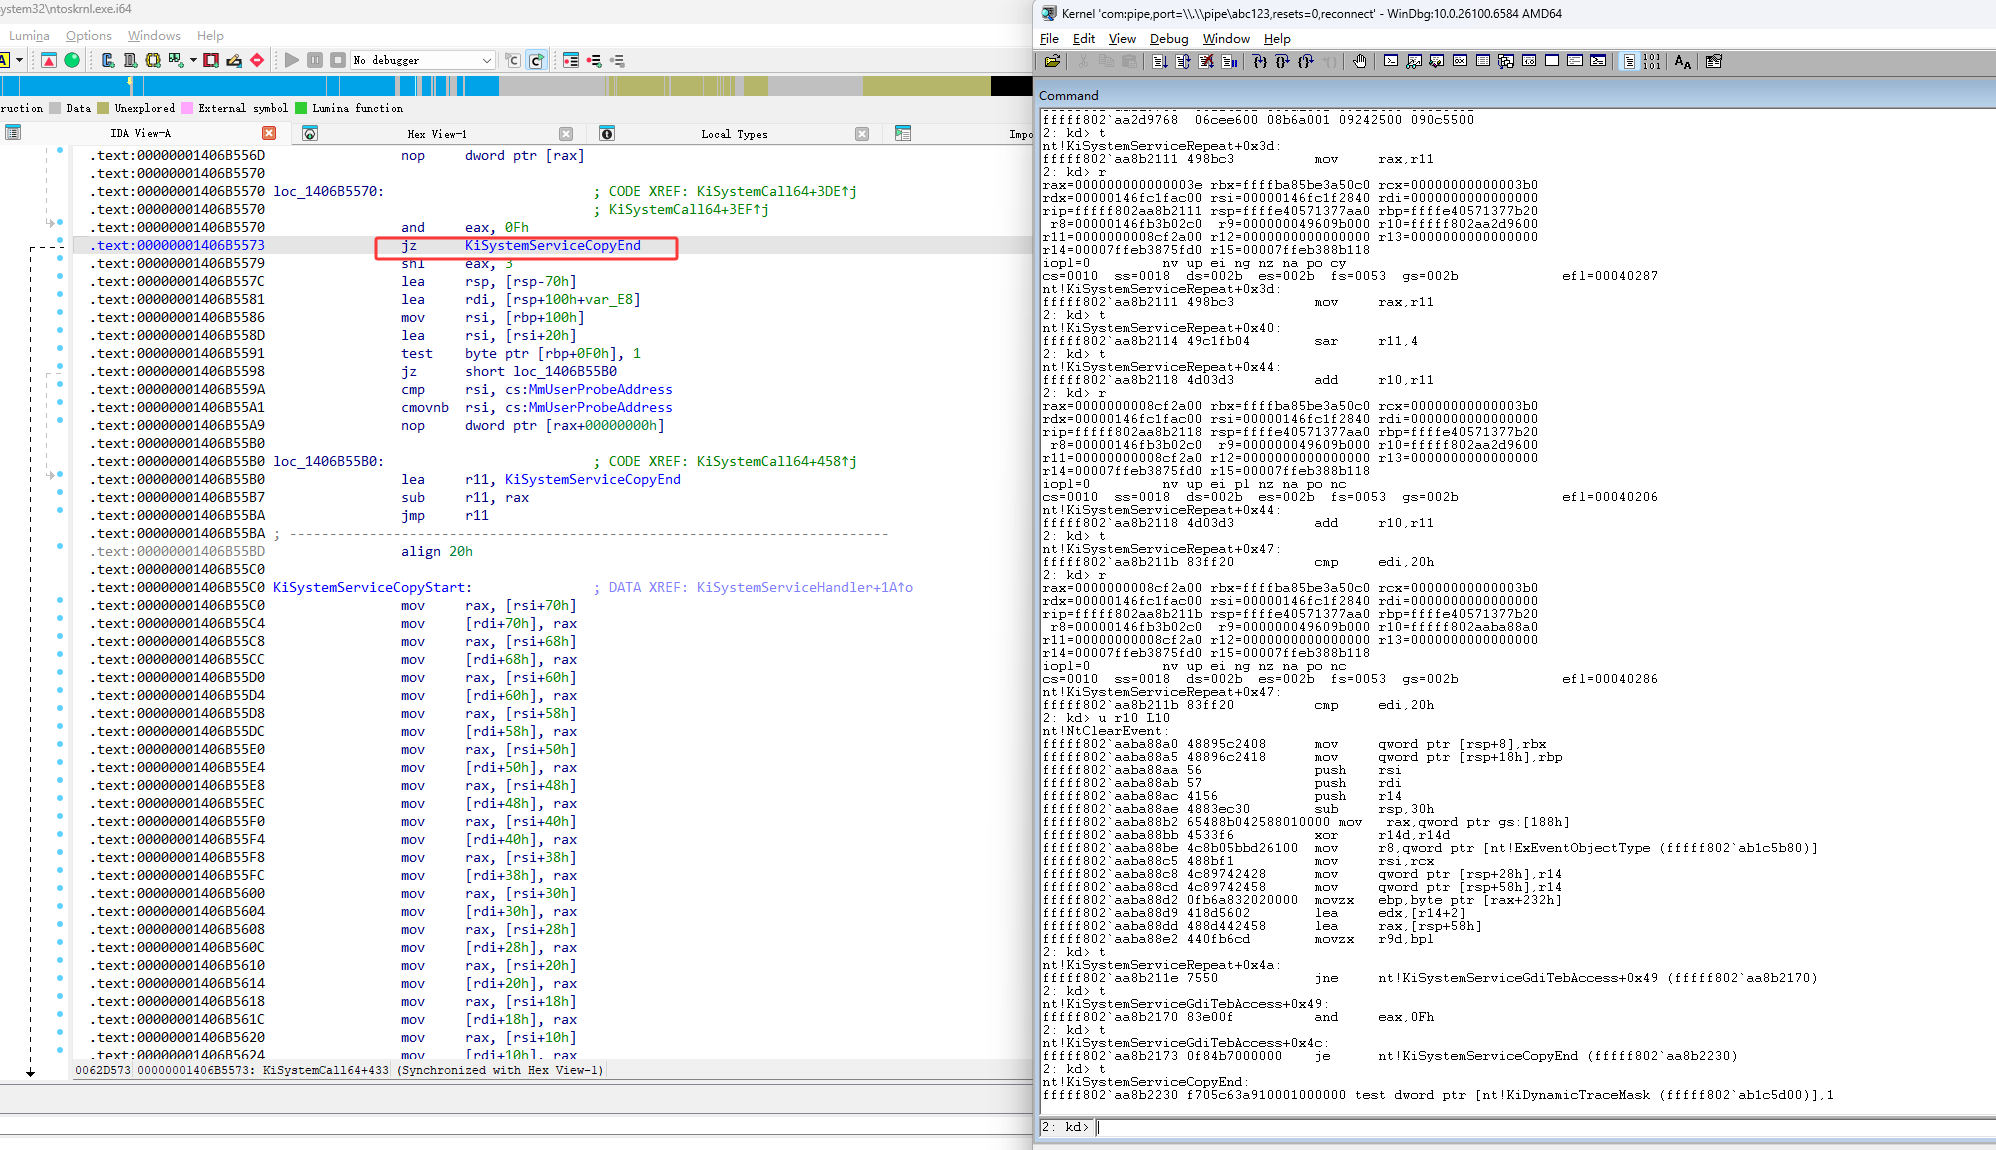Toggle the breakpoint list icon in IDA toolbar

[571, 60]
